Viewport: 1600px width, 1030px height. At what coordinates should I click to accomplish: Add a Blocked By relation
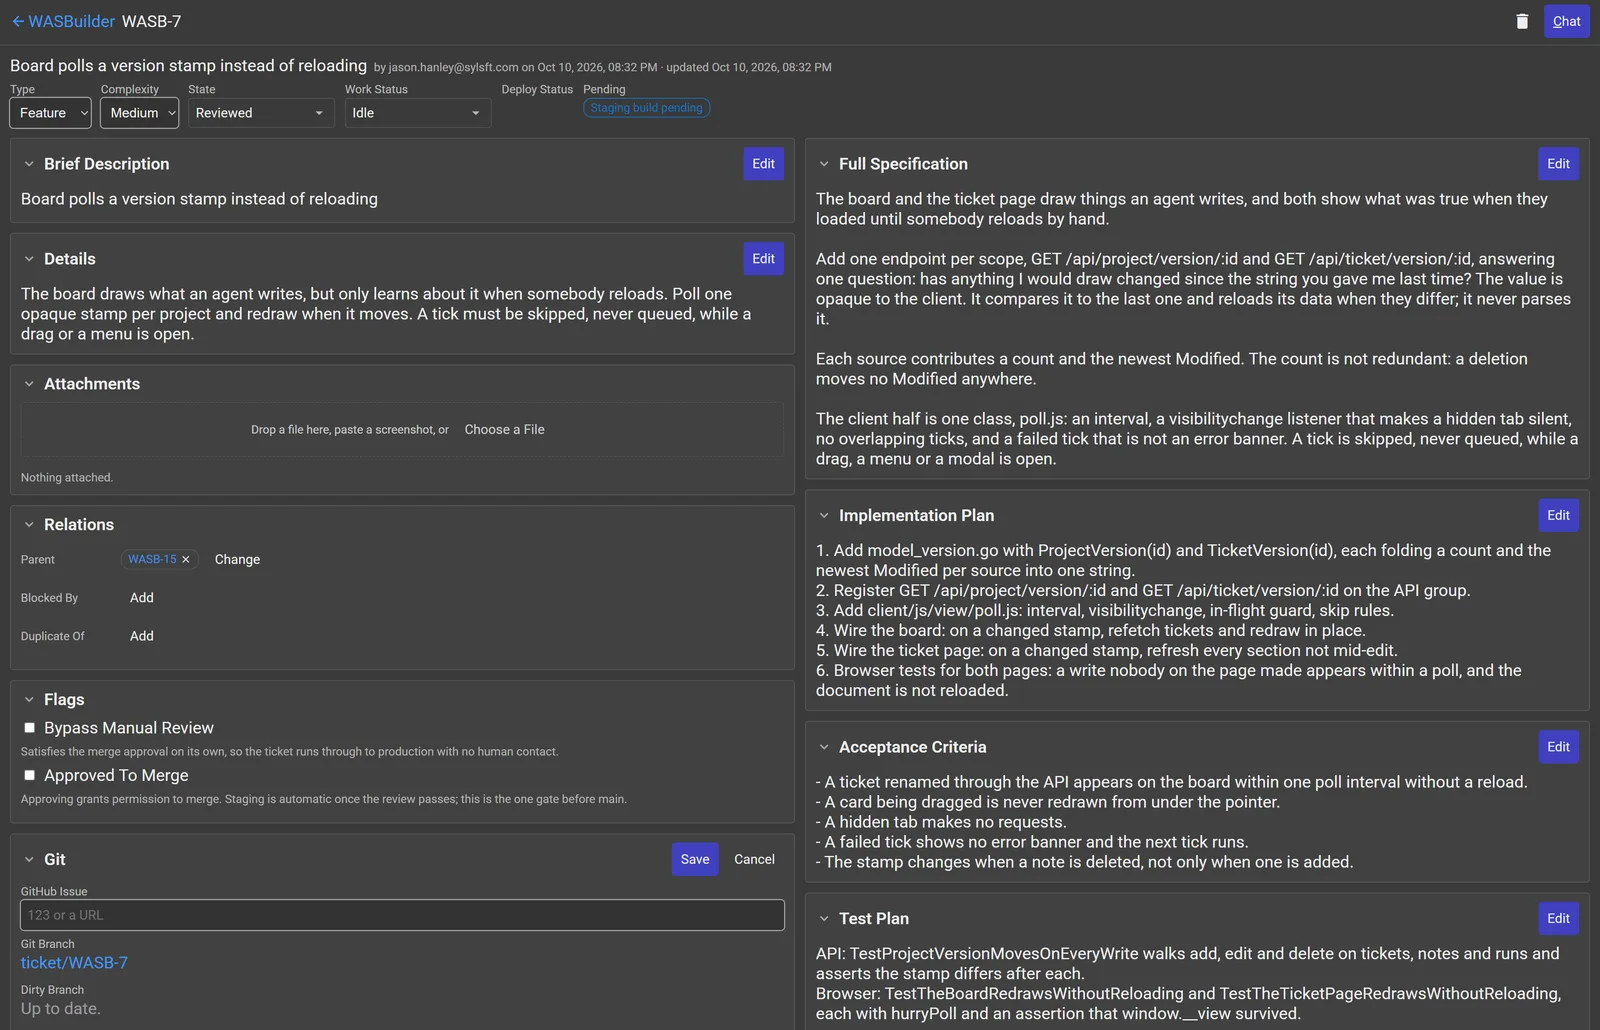coord(142,598)
